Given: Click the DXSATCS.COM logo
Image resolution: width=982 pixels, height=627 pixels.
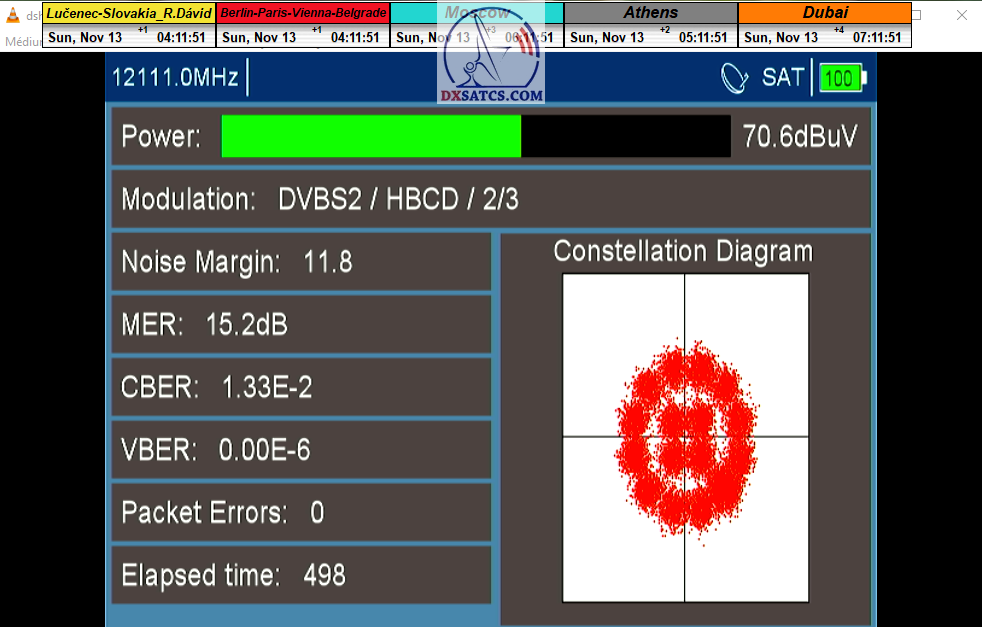Looking at the screenshot, I should [492, 62].
